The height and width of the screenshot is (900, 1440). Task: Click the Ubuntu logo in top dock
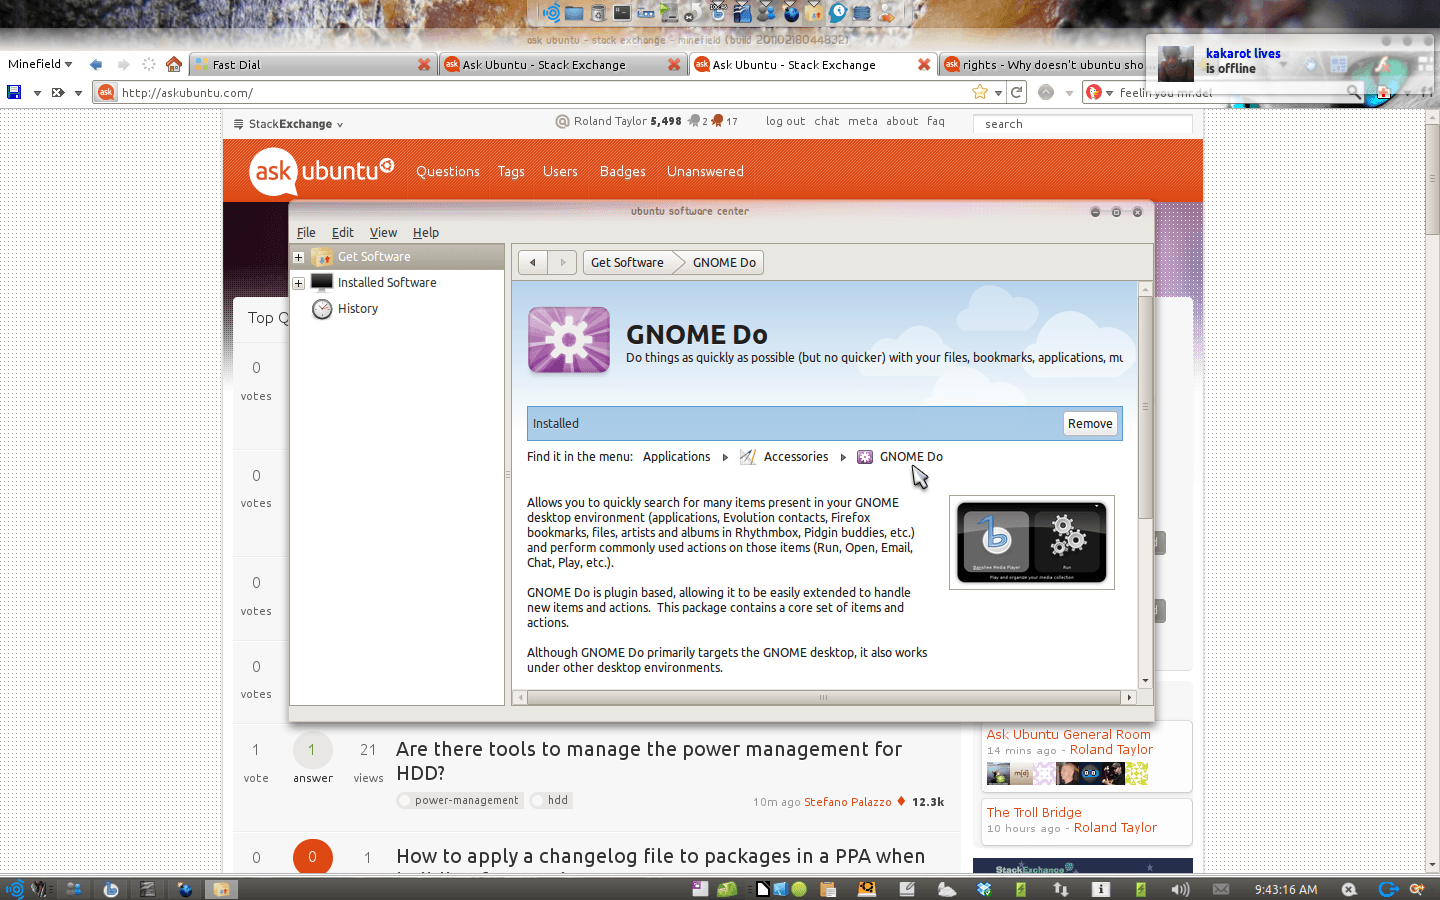click(551, 13)
